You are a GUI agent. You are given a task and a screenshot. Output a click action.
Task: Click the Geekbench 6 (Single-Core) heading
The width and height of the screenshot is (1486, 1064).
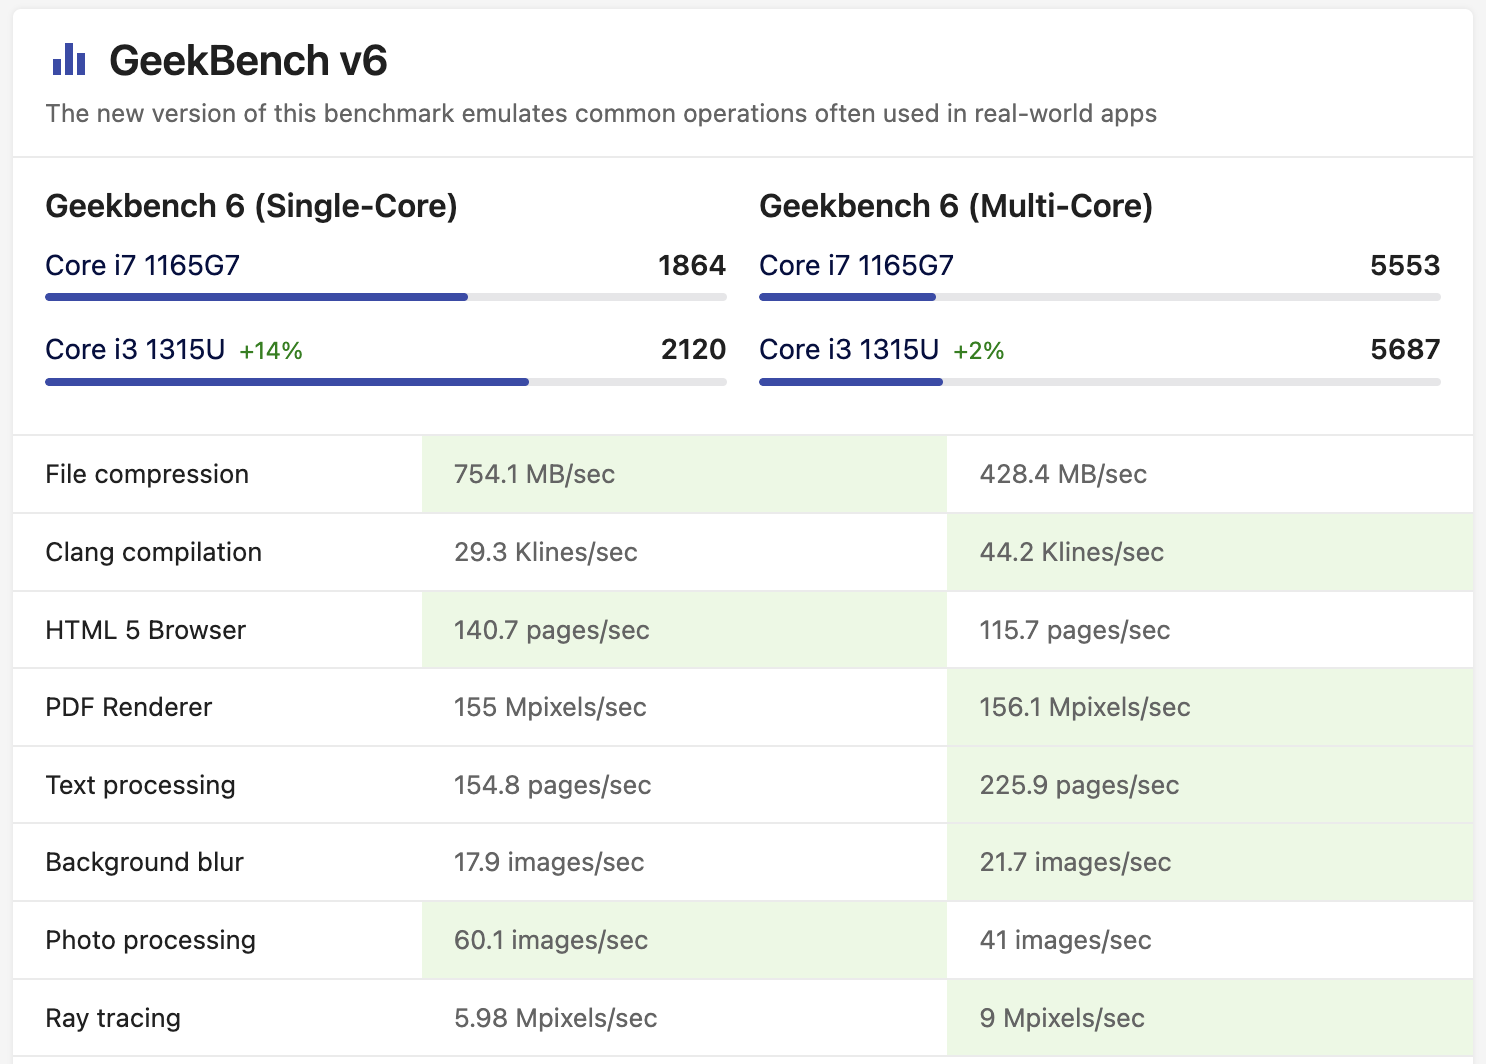click(x=252, y=206)
